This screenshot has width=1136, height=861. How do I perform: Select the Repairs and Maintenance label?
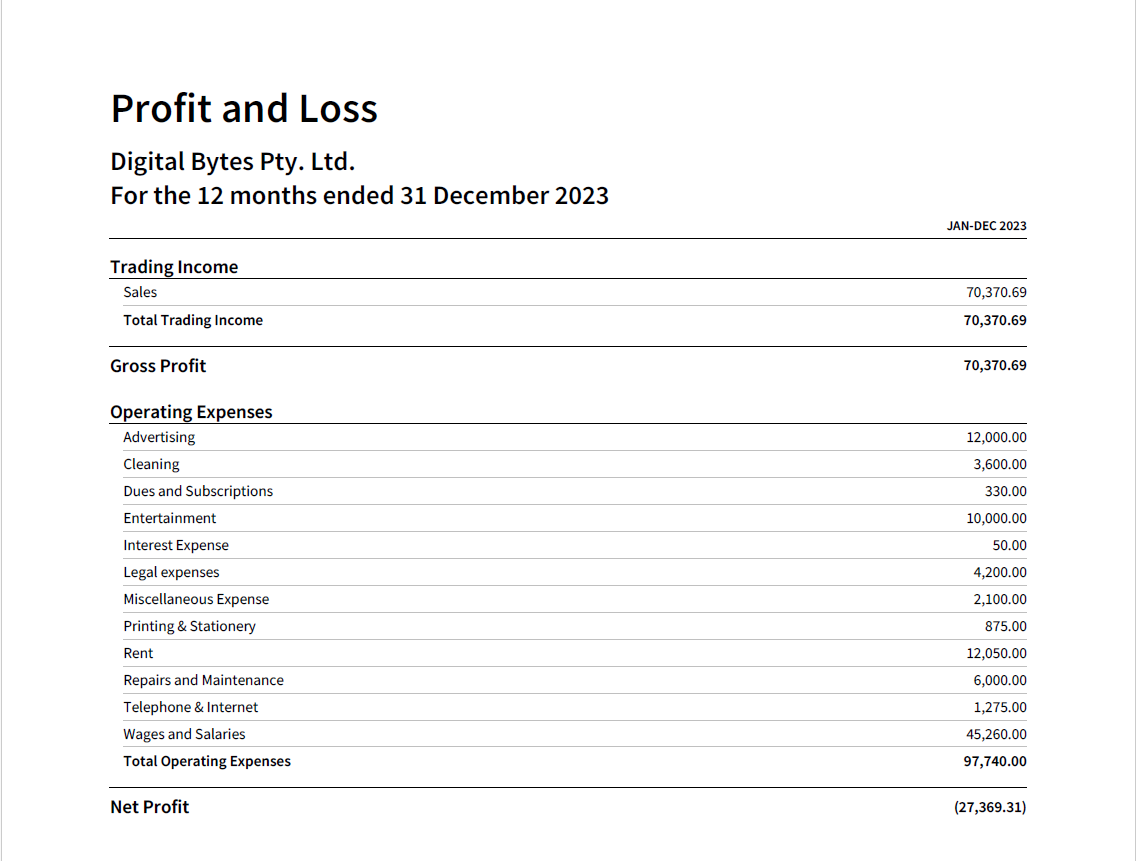(x=203, y=681)
